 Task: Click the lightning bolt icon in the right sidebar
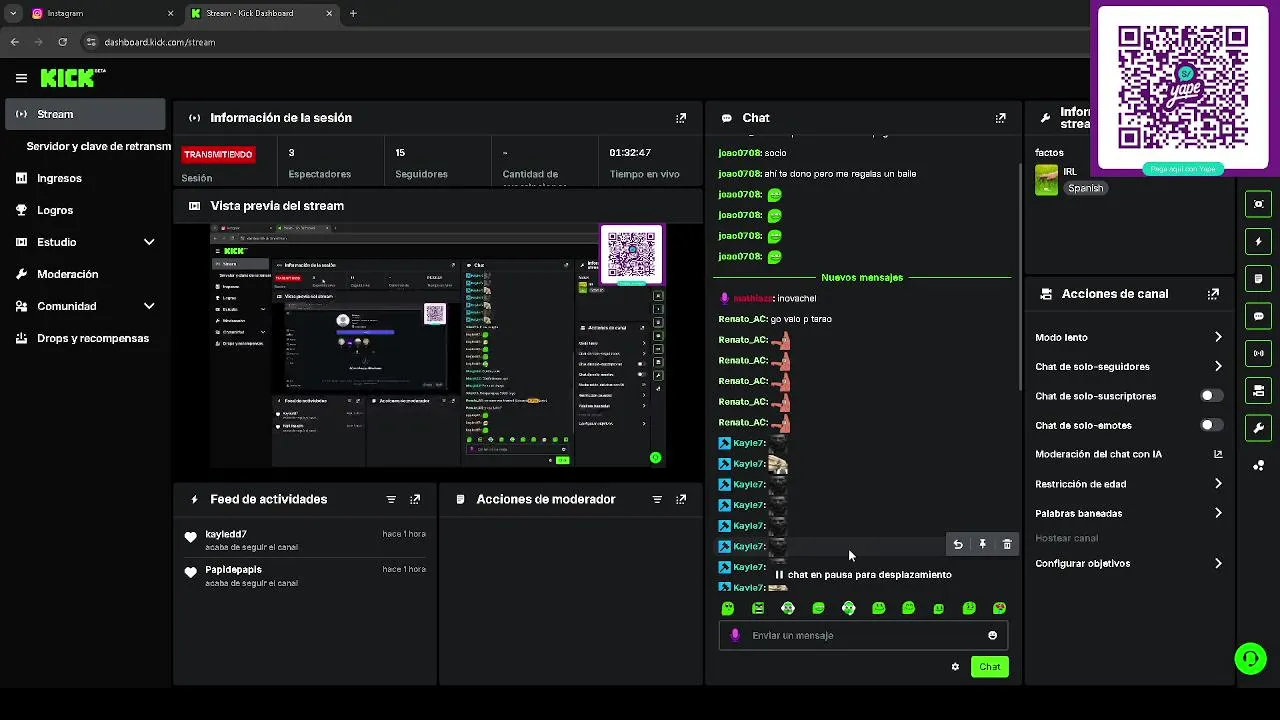click(x=1258, y=241)
